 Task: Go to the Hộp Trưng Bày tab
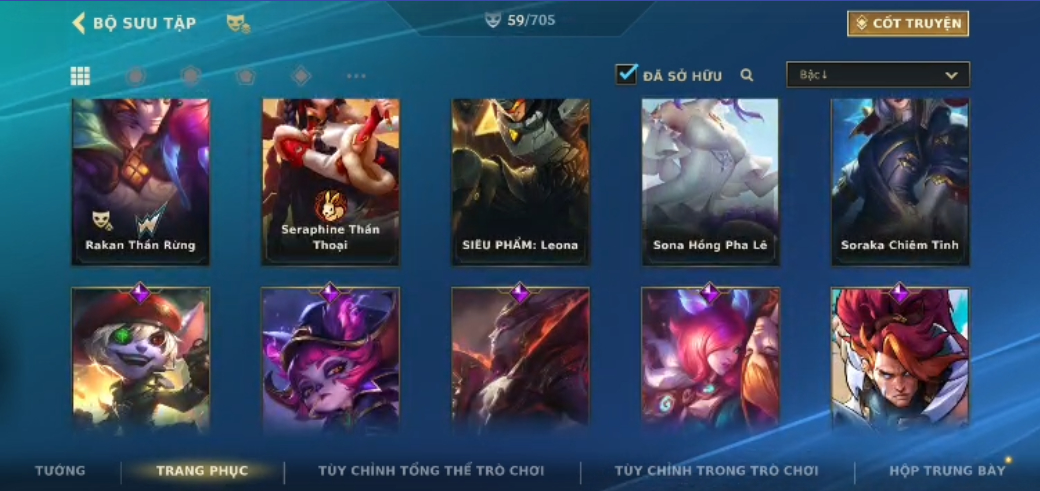tap(947, 470)
